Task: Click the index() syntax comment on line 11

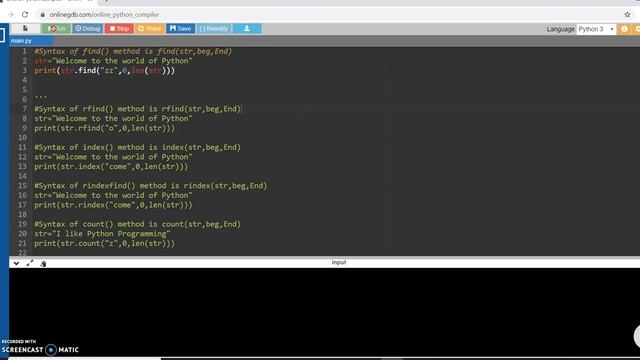Action: point(138,147)
